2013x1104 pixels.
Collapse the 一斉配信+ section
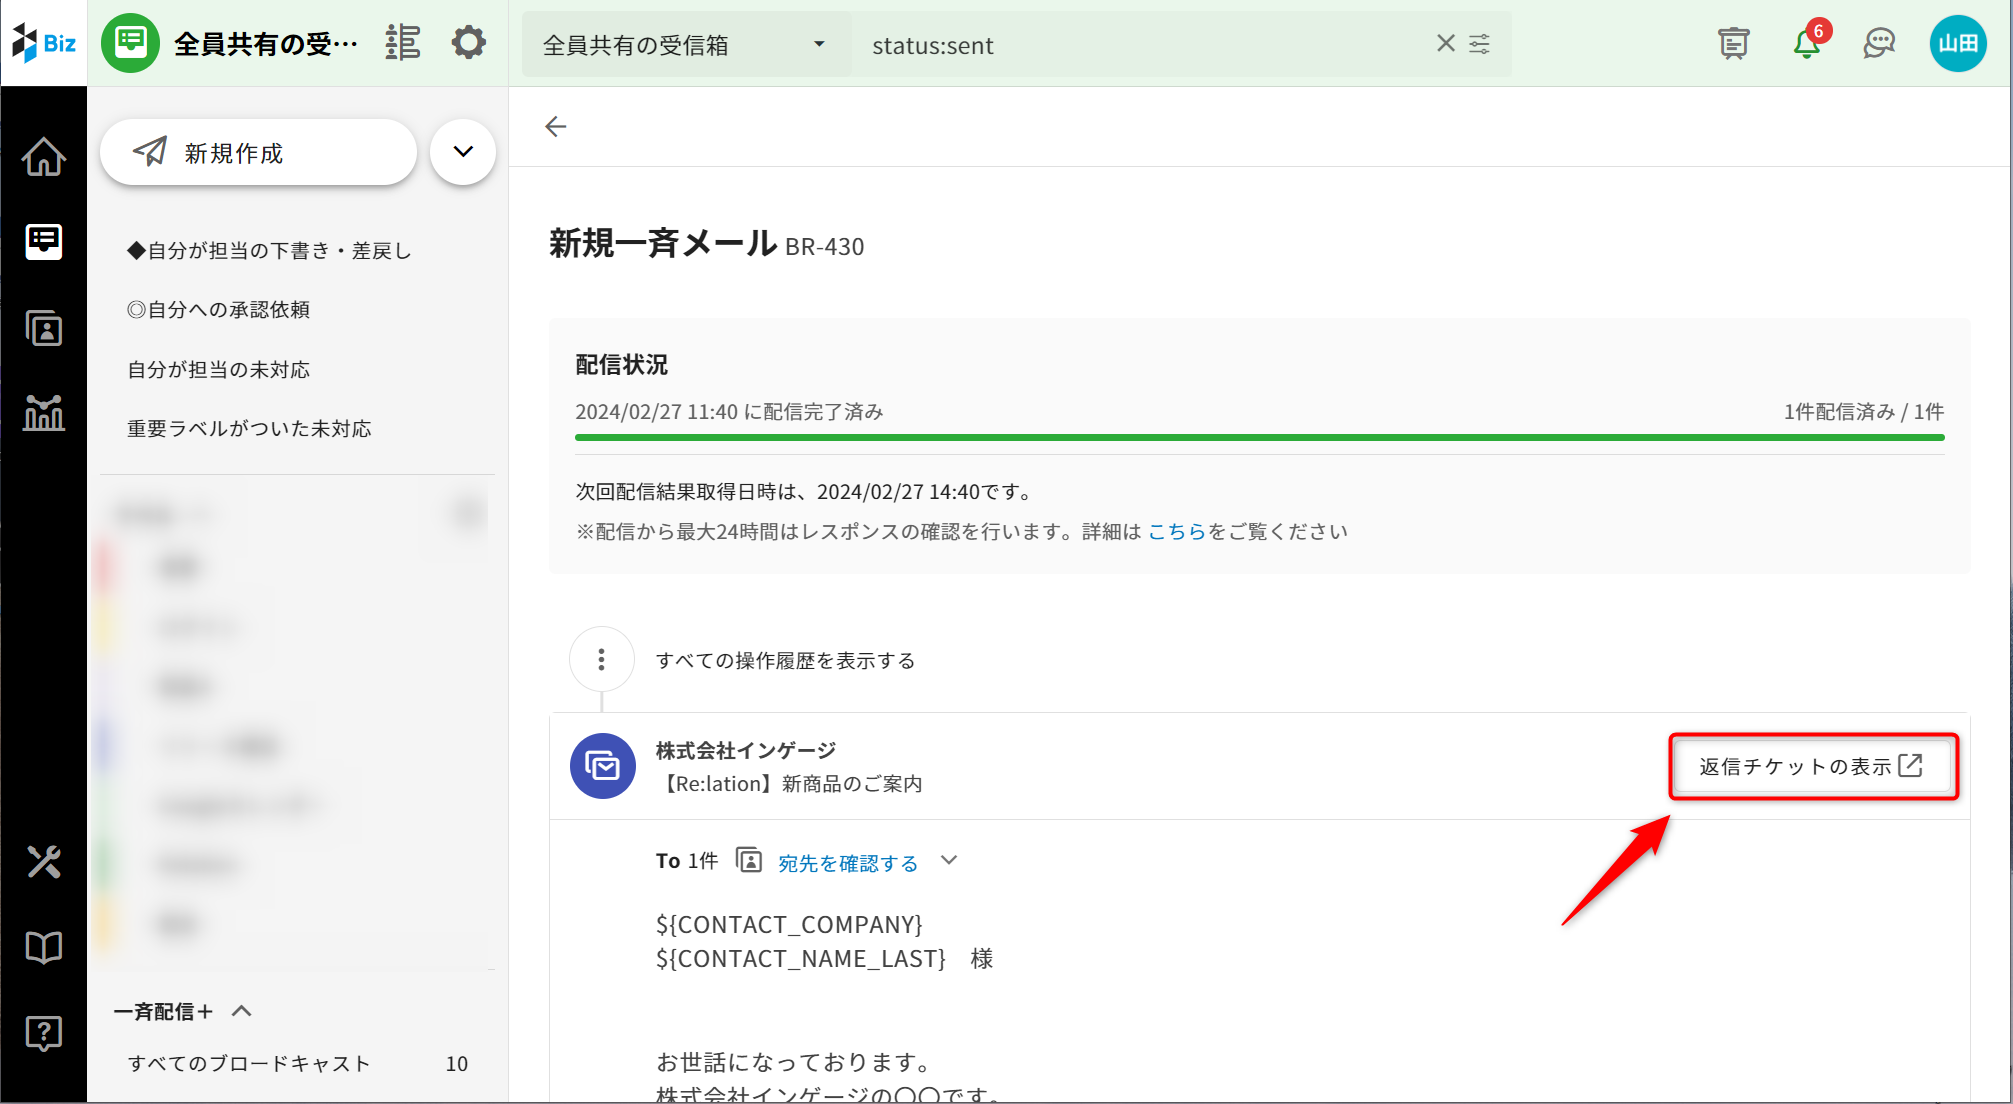[241, 1011]
